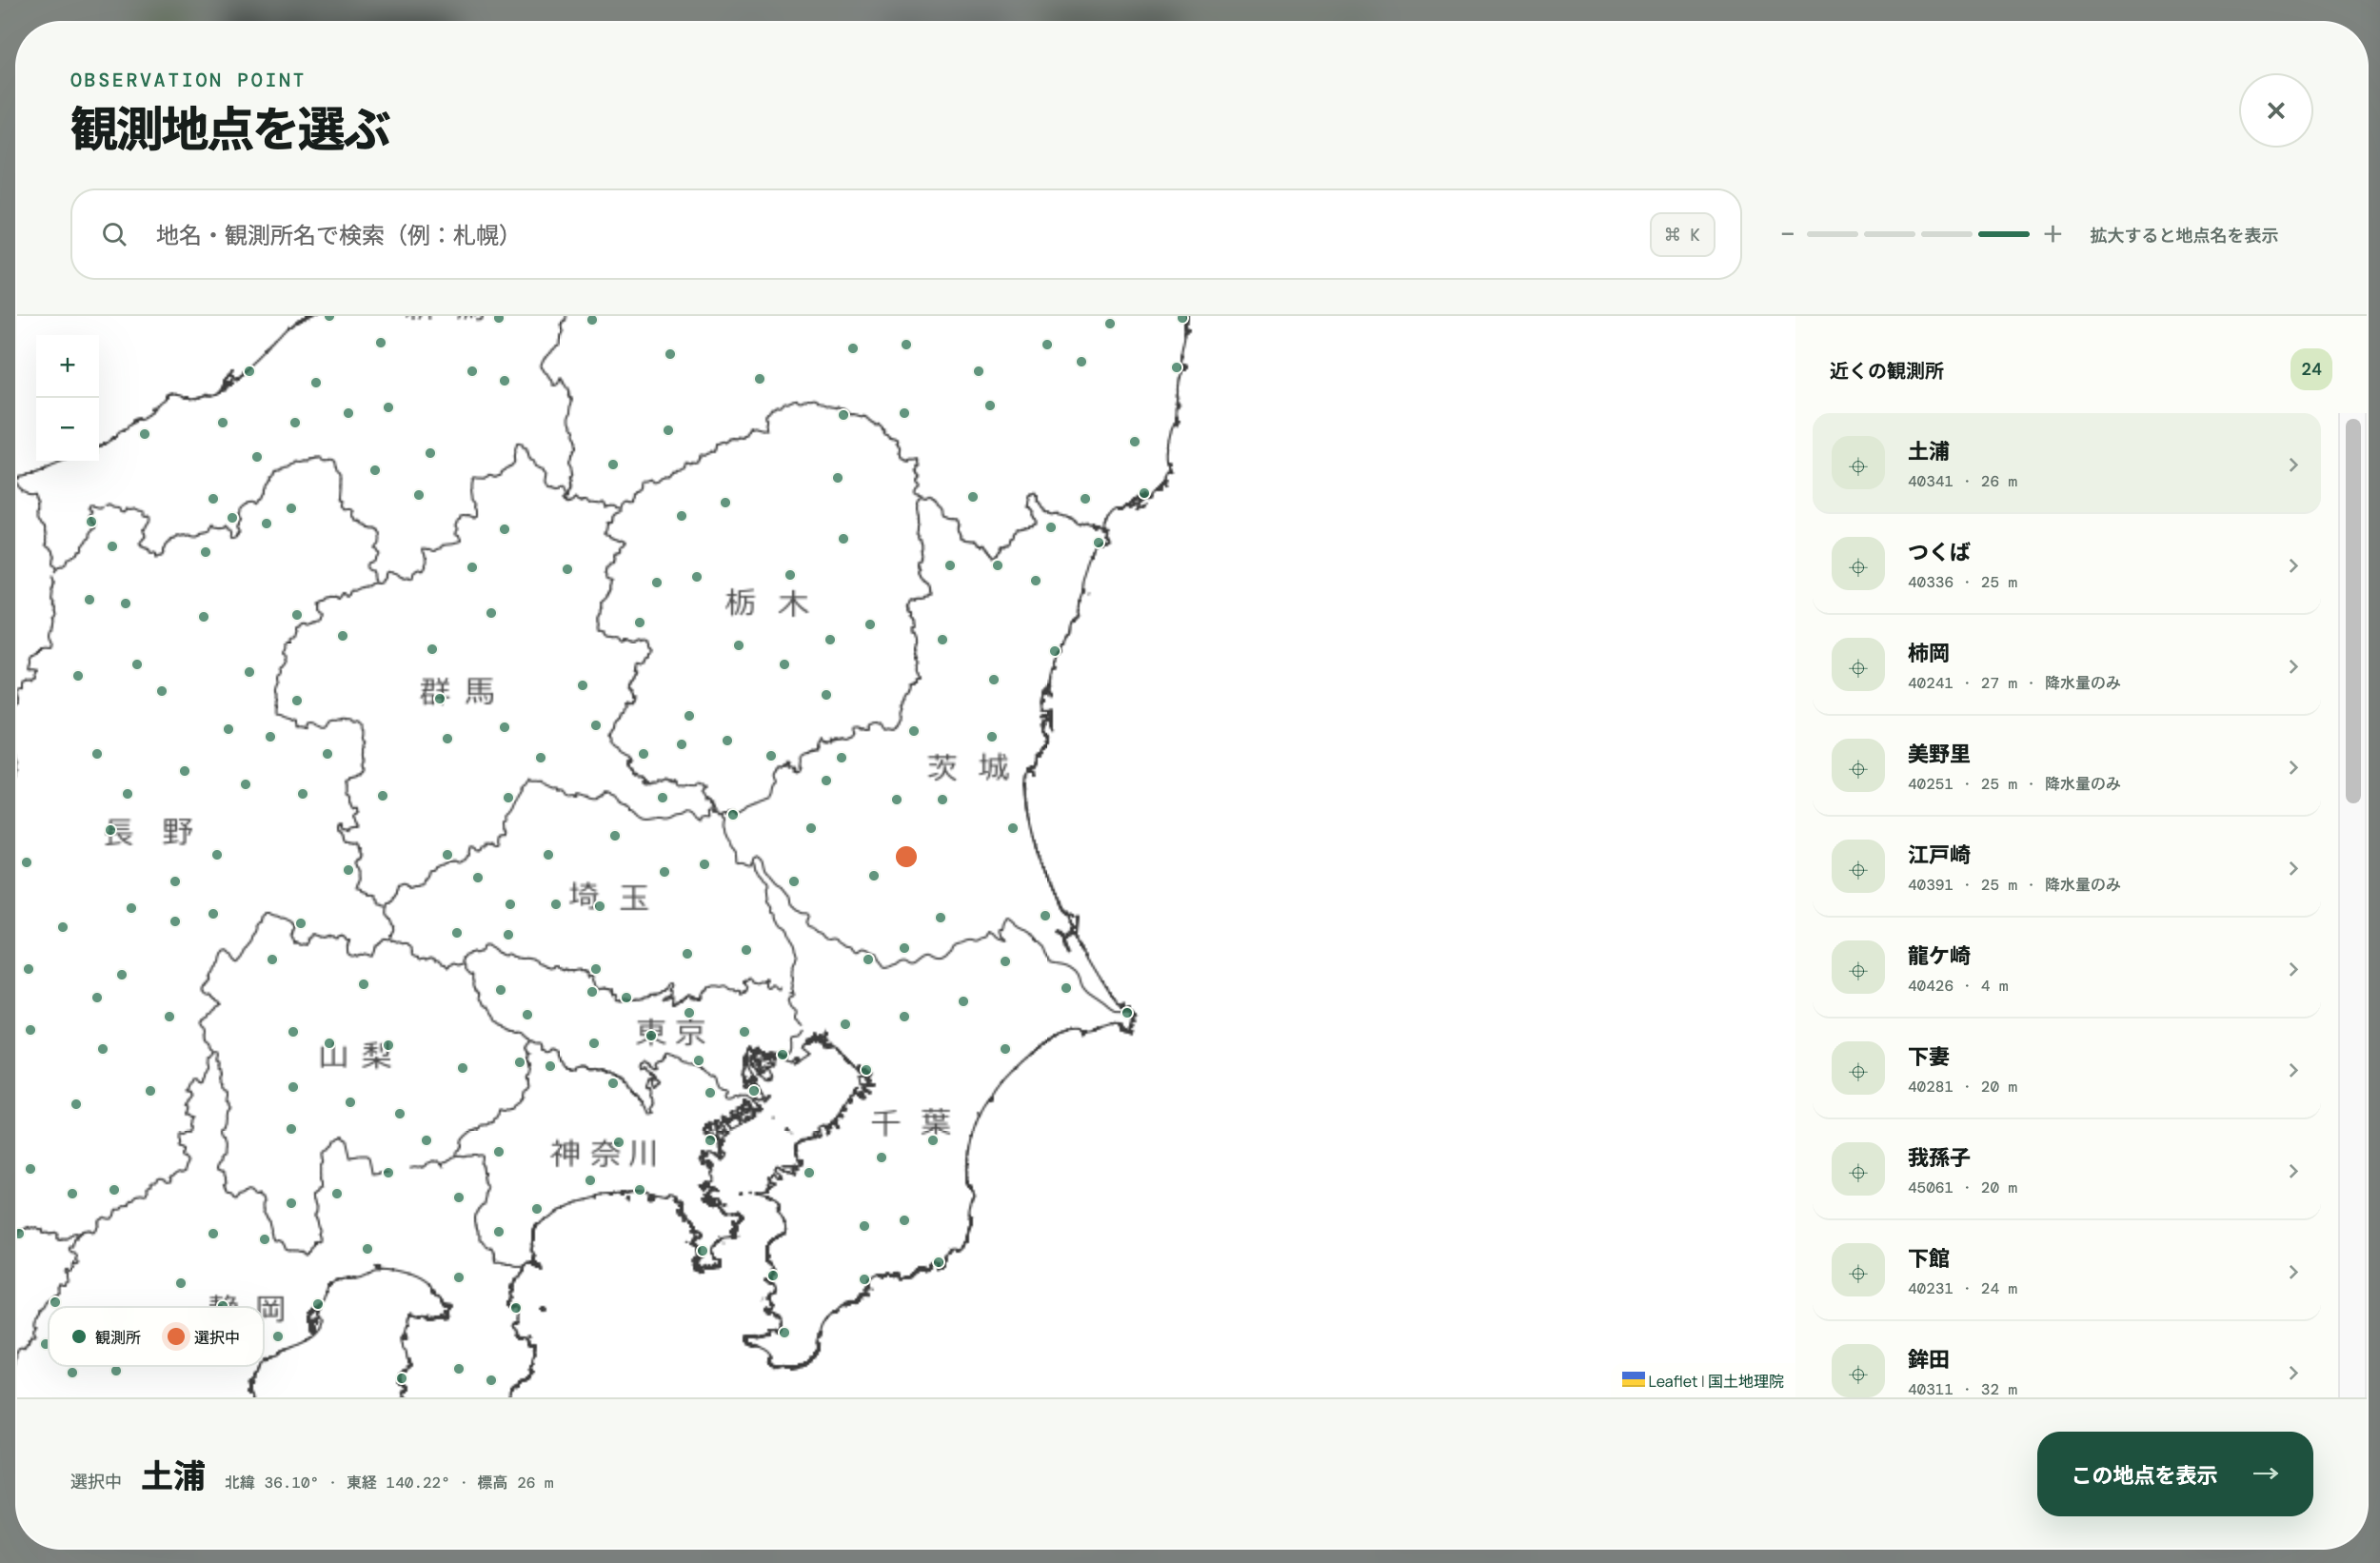
Task: Set zoom slider to third segment
Action: click(x=1946, y=234)
